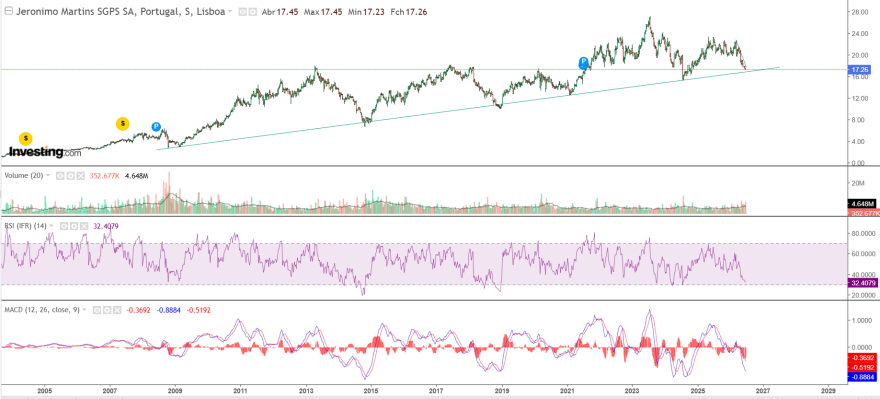Click the 2009 label on time axis

(175, 390)
